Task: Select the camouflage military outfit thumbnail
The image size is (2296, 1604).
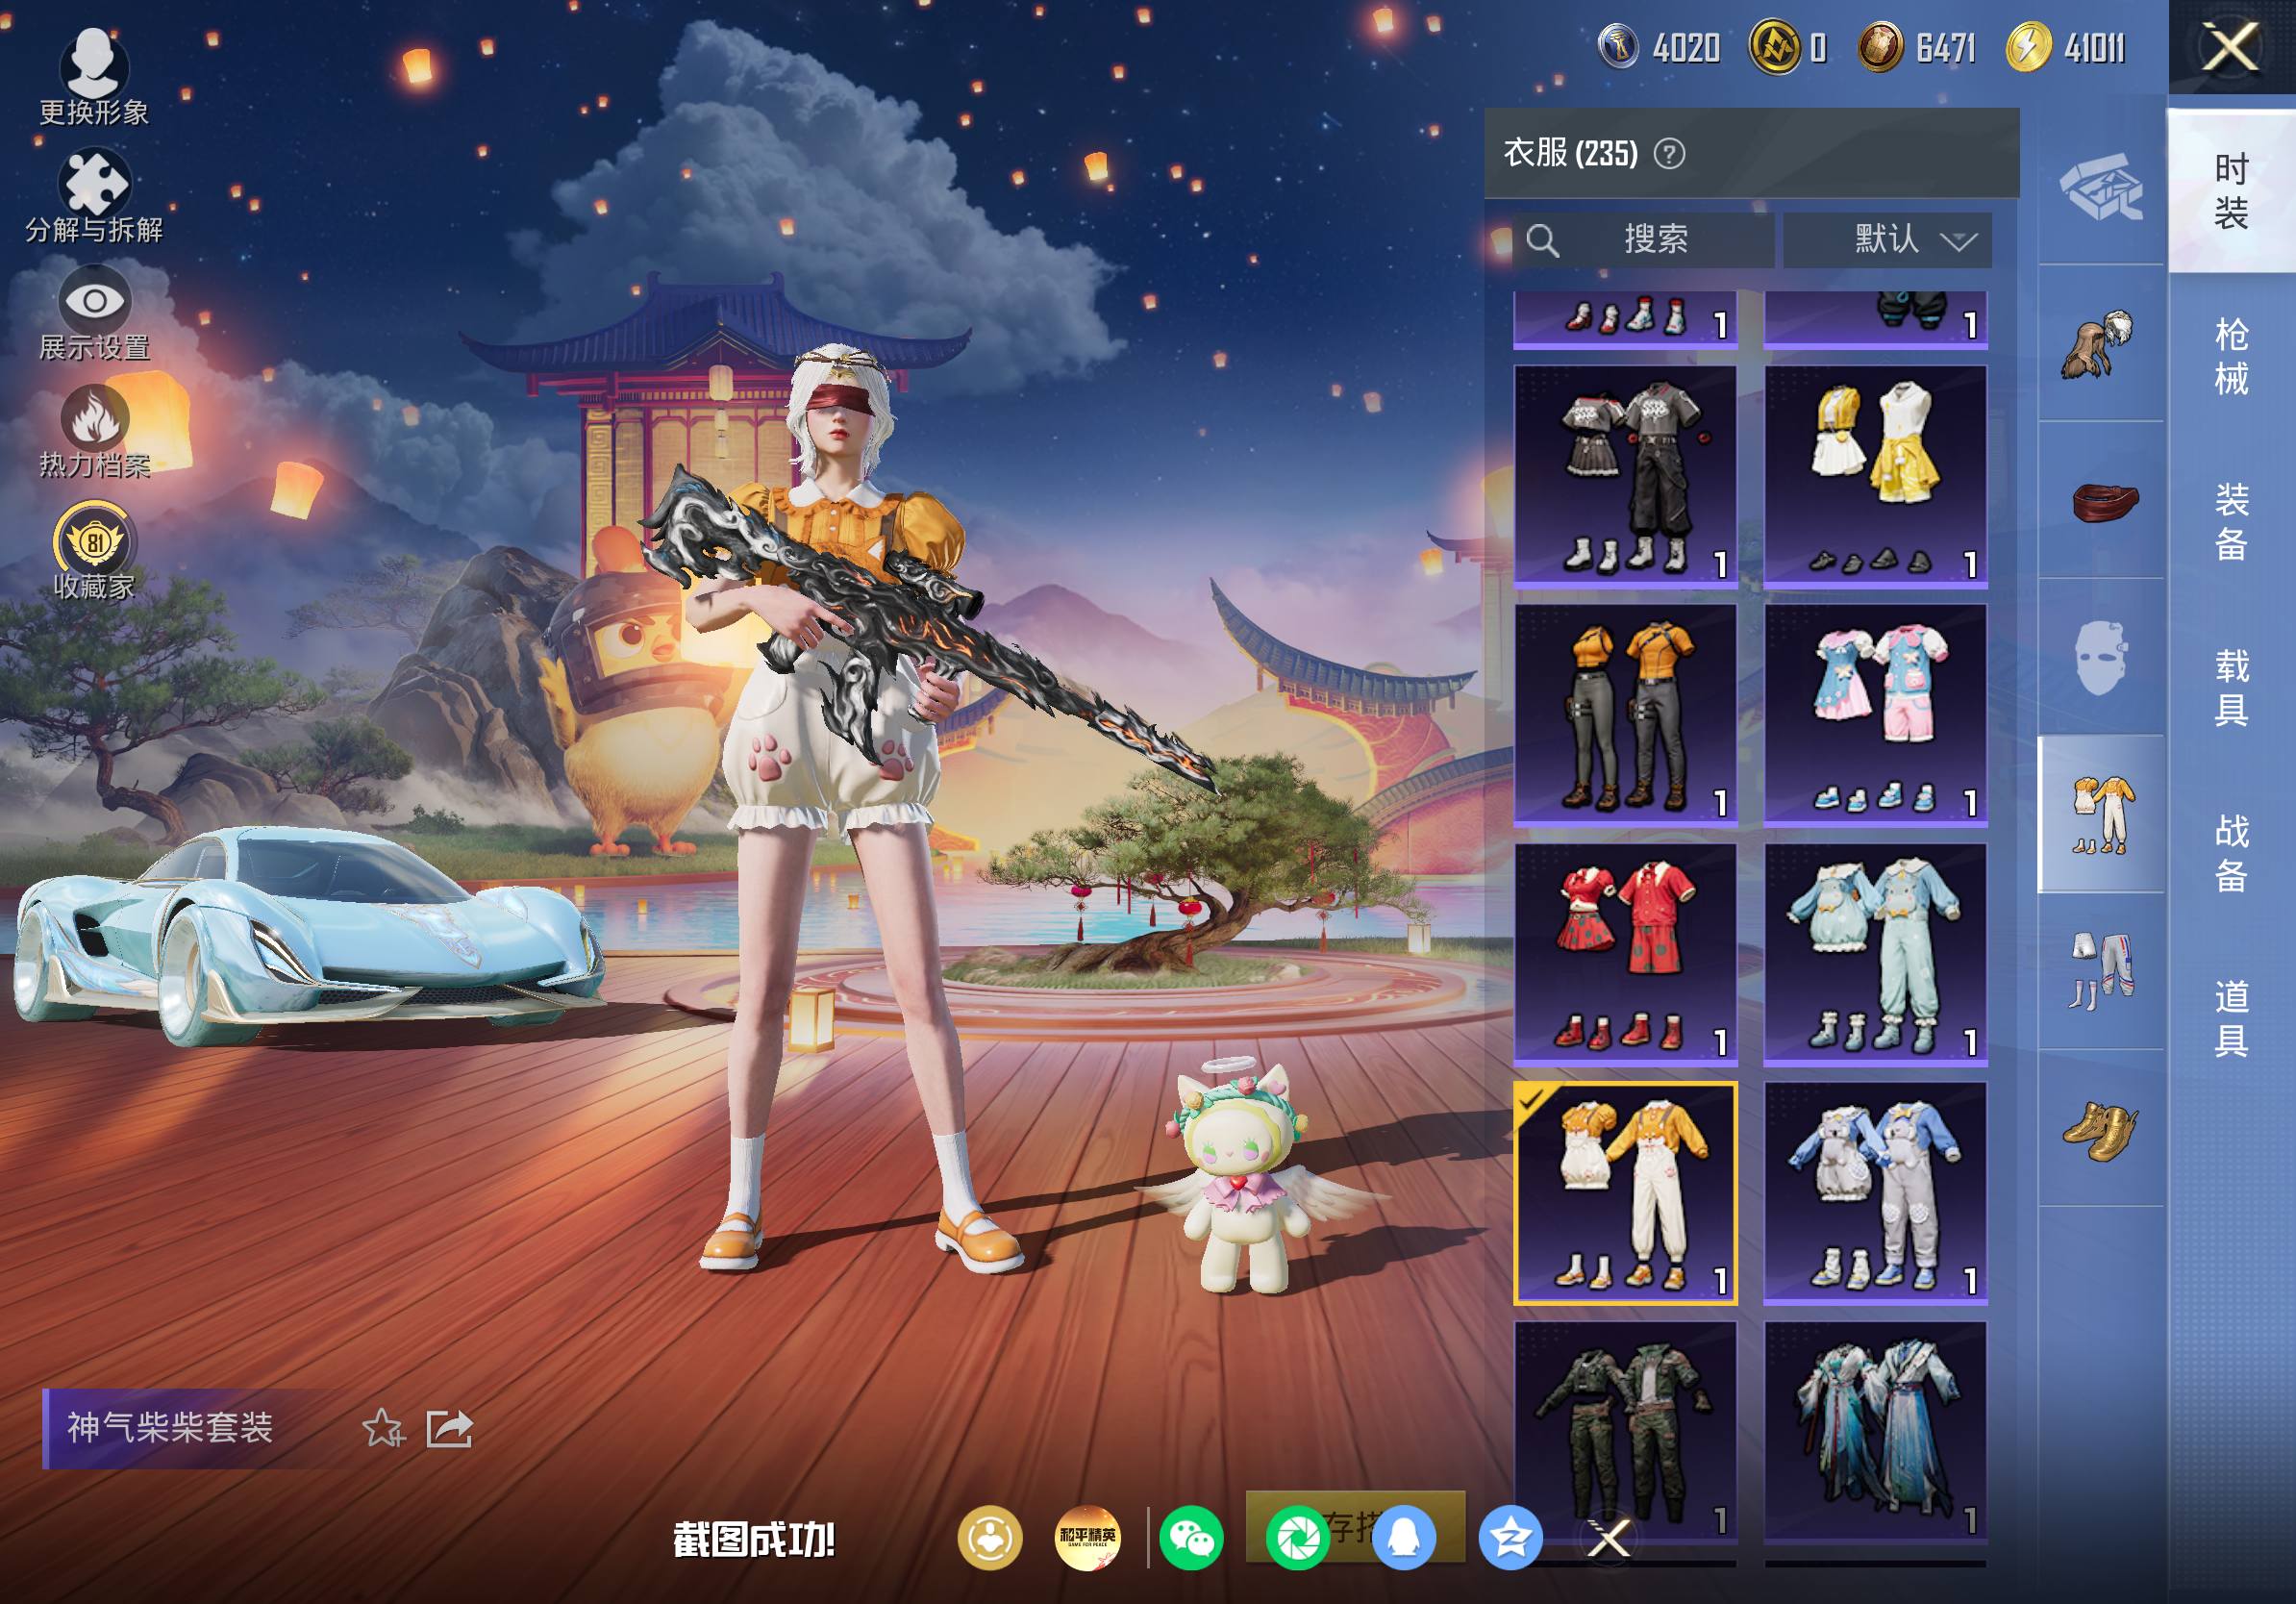Action: coord(1625,1432)
